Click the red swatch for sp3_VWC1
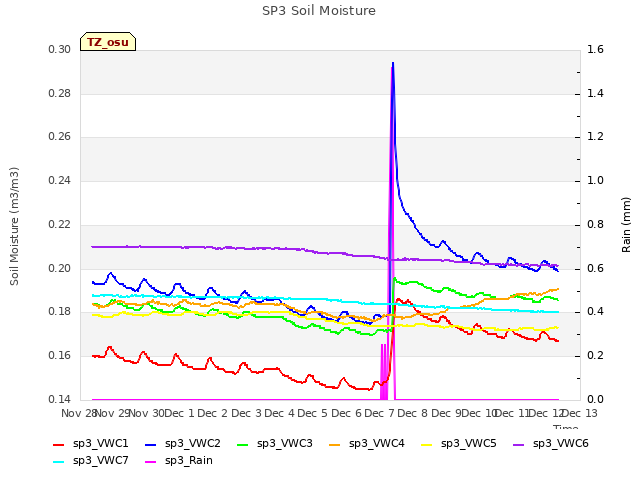 (59, 444)
